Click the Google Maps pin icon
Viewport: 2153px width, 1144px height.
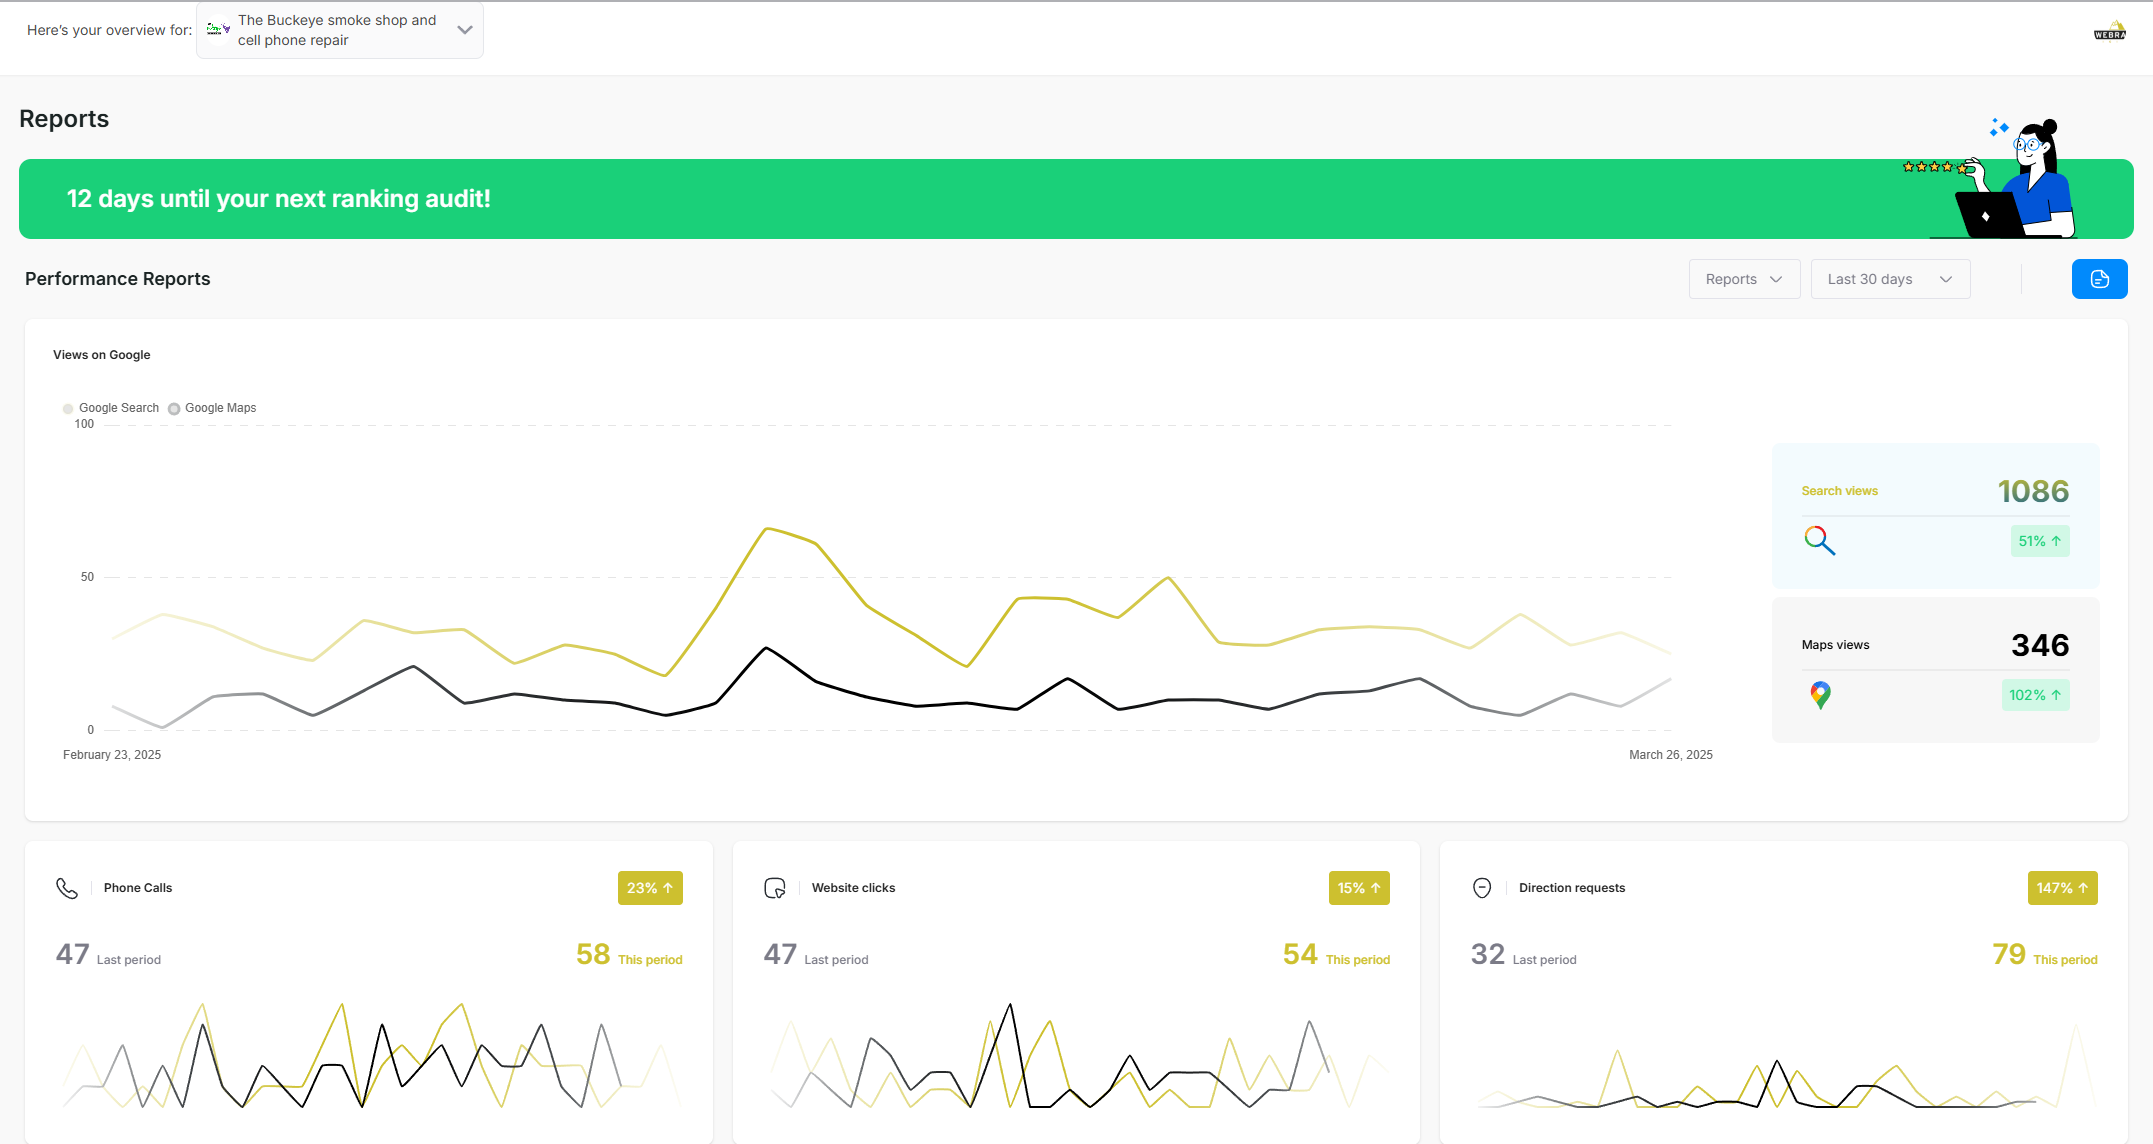coord(1820,695)
